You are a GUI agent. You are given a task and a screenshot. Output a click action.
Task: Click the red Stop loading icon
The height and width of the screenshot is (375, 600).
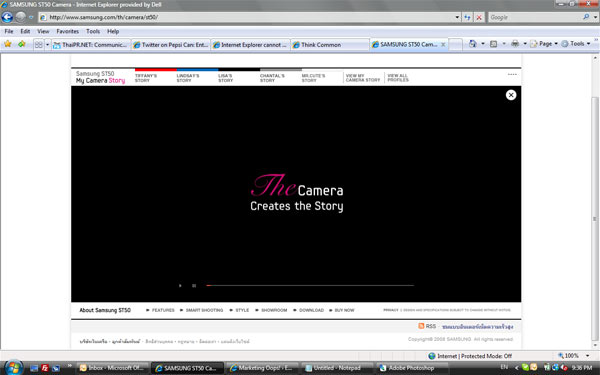(x=479, y=17)
